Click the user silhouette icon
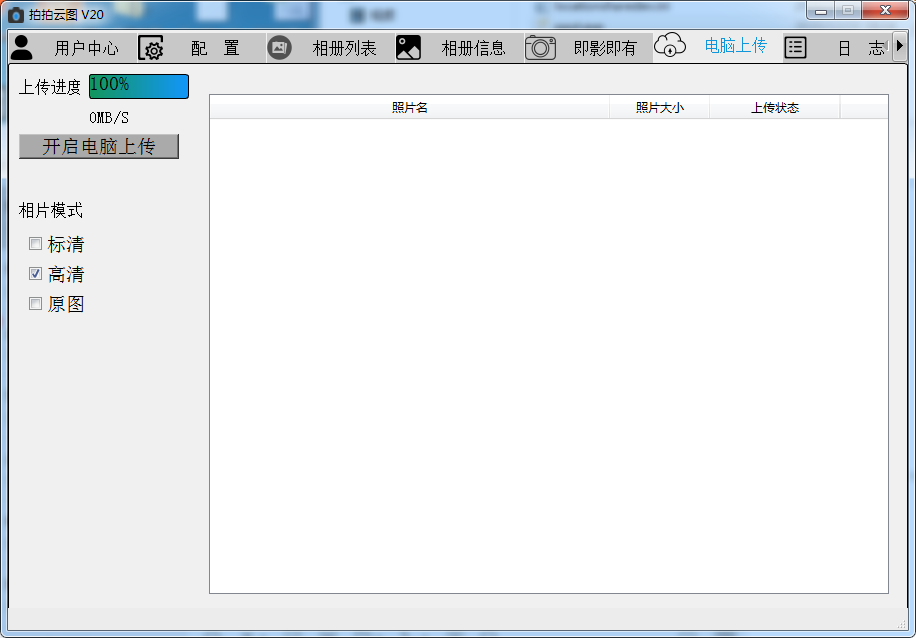 click(x=22, y=47)
